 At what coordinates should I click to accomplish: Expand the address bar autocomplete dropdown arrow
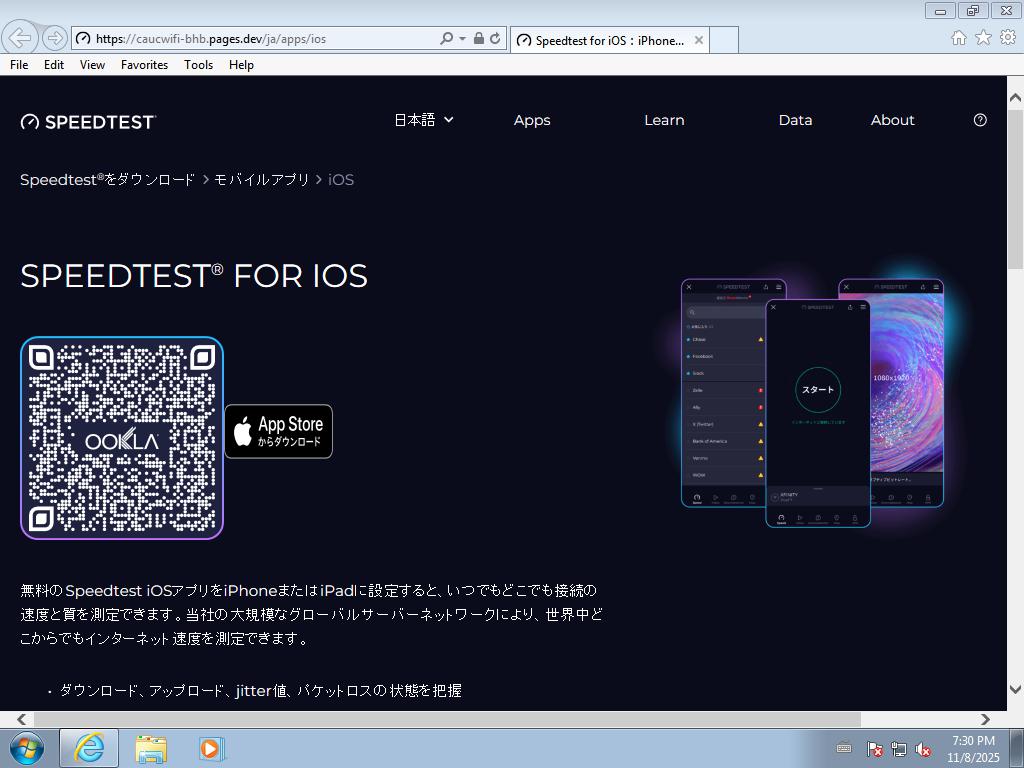click(462, 38)
